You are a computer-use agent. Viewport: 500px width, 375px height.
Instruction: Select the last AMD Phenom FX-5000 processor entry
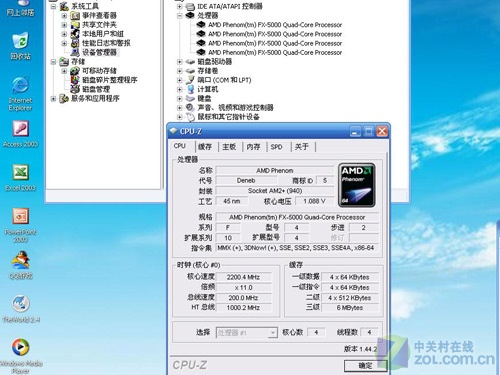click(275, 52)
